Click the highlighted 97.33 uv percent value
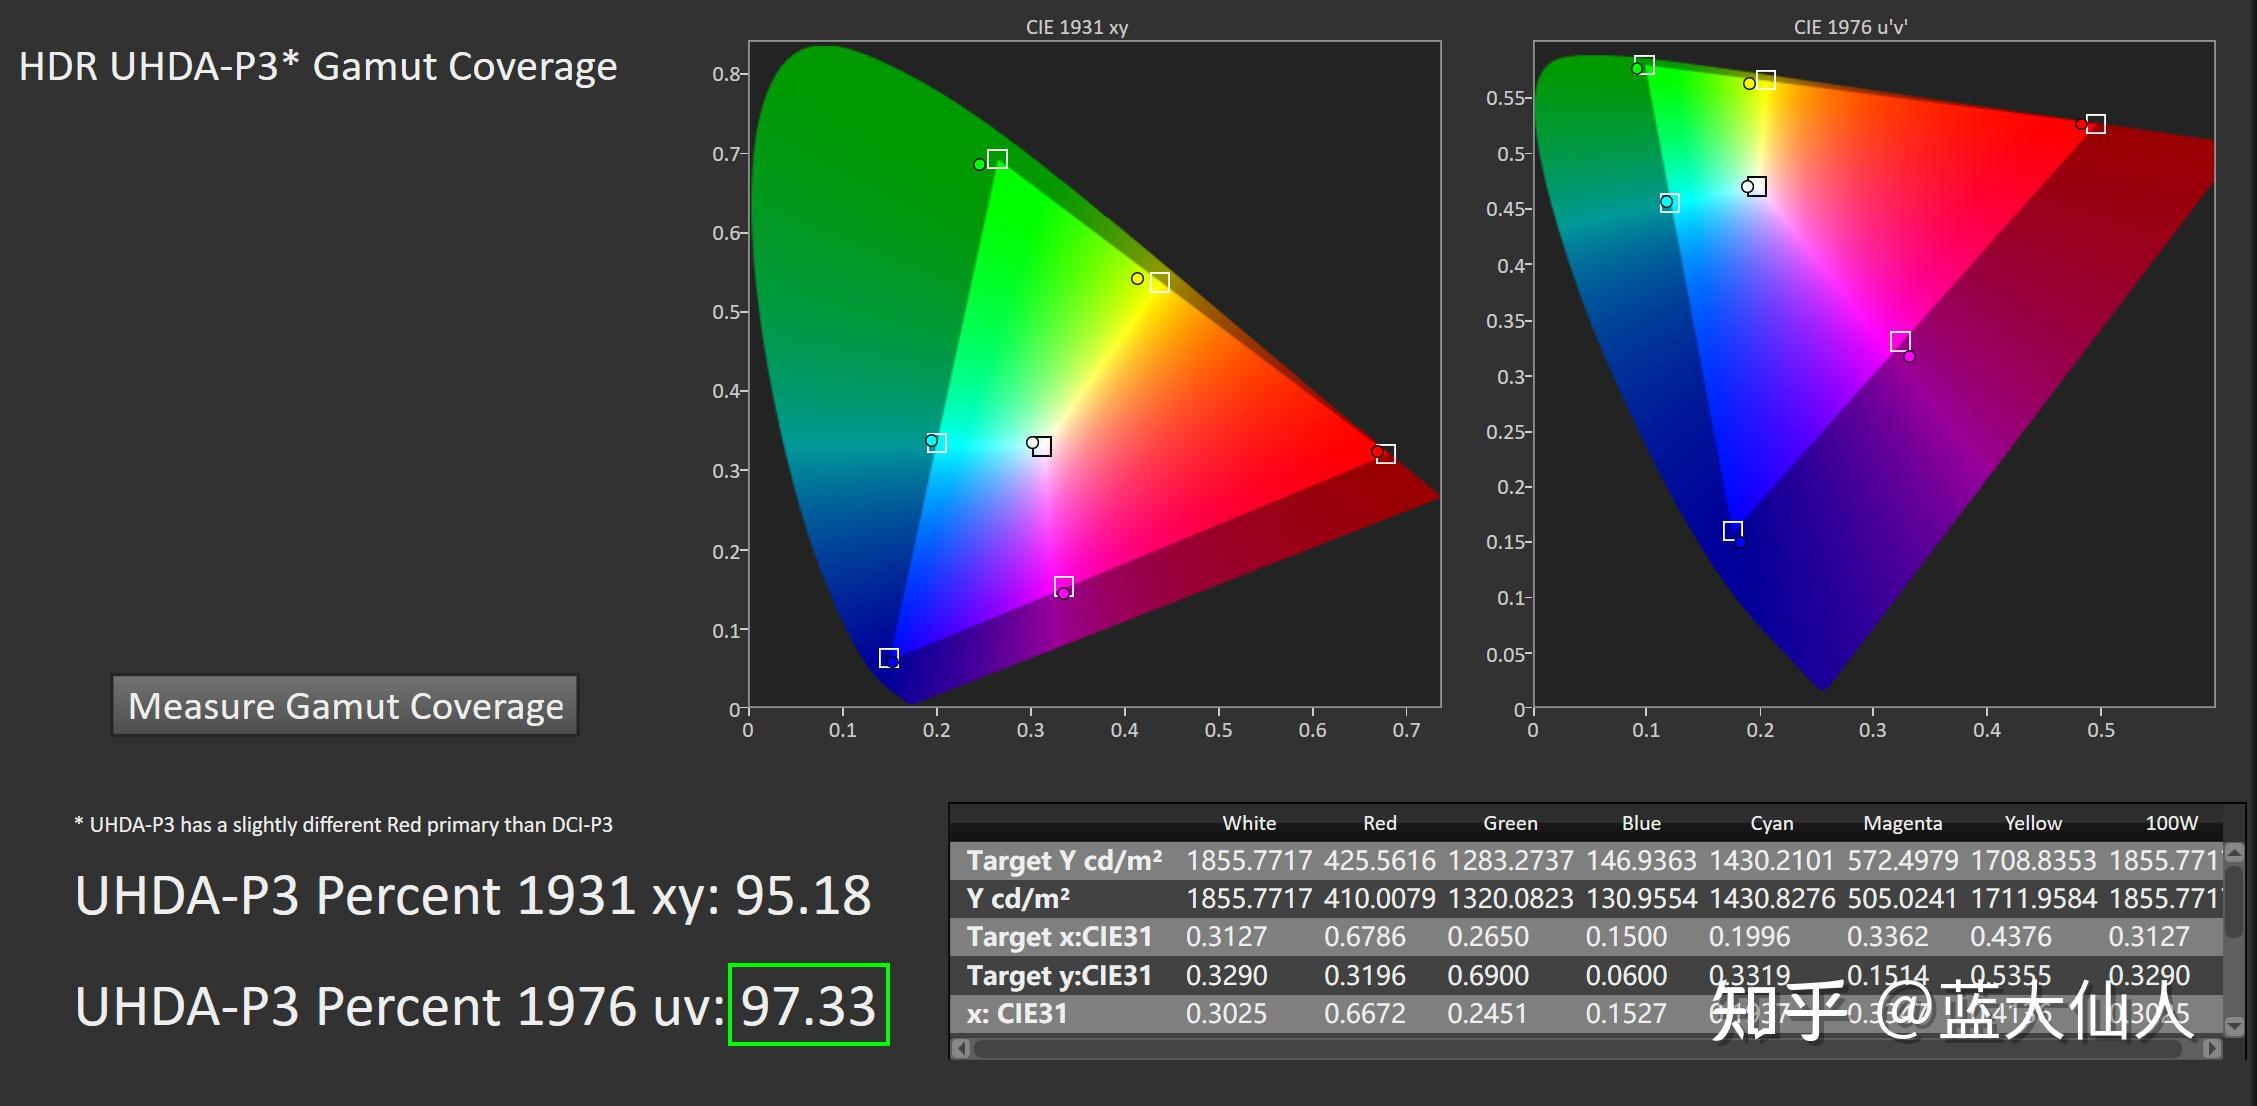 click(x=808, y=1005)
